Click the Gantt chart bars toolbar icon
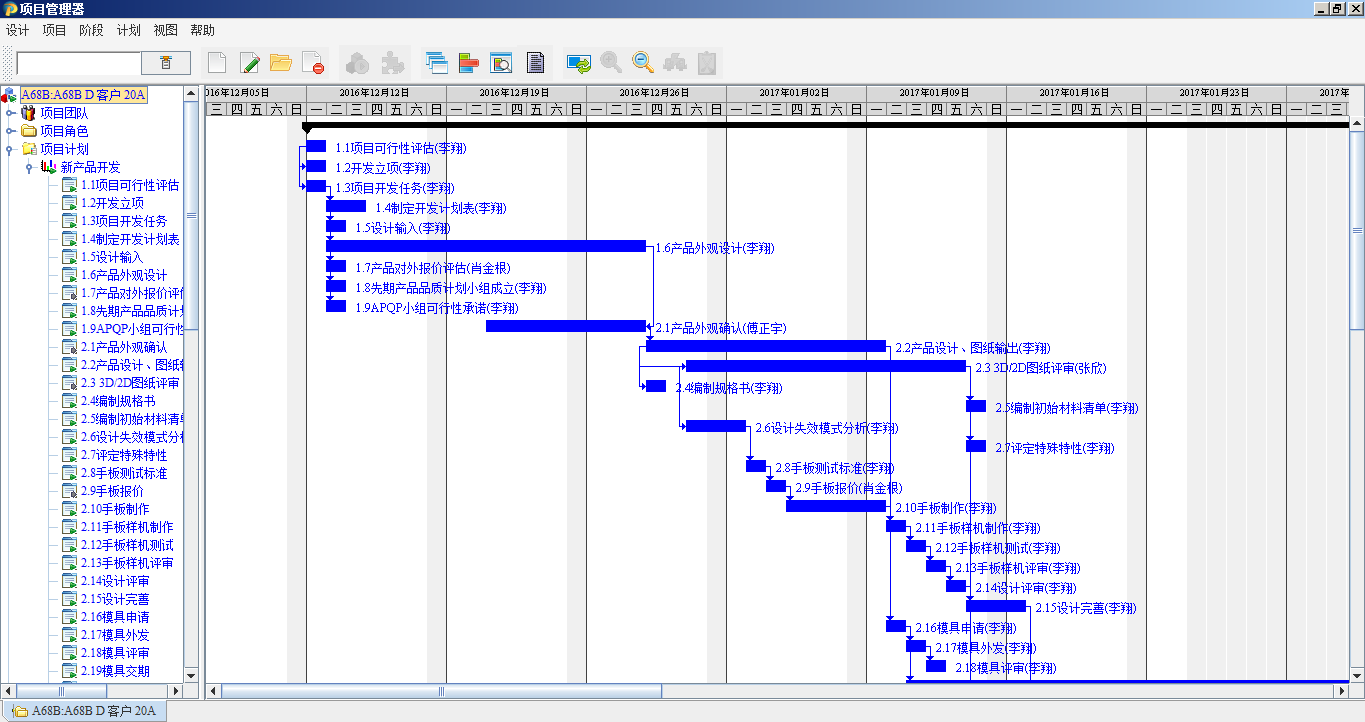The height and width of the screenshot is (722, 1365). point(468,63)
